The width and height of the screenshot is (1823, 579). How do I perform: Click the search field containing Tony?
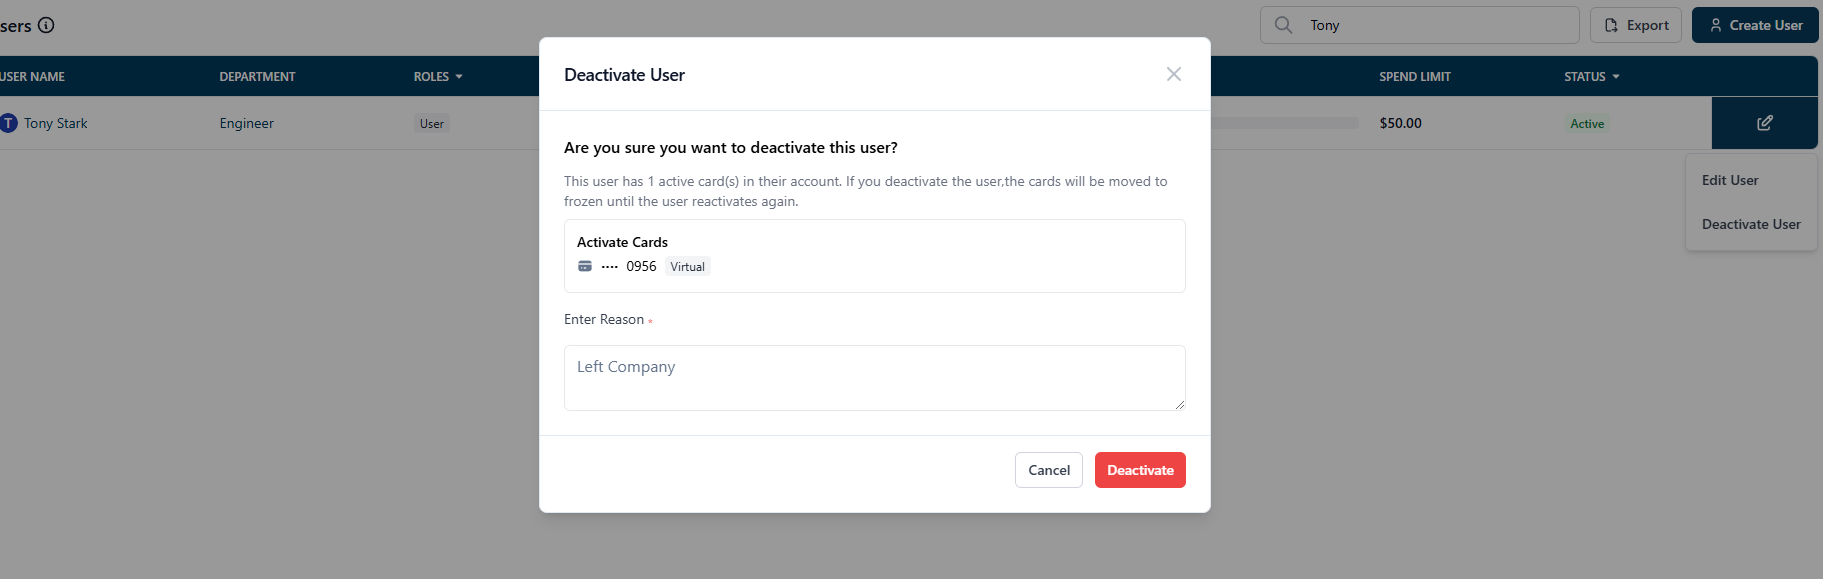point(1420,25)
